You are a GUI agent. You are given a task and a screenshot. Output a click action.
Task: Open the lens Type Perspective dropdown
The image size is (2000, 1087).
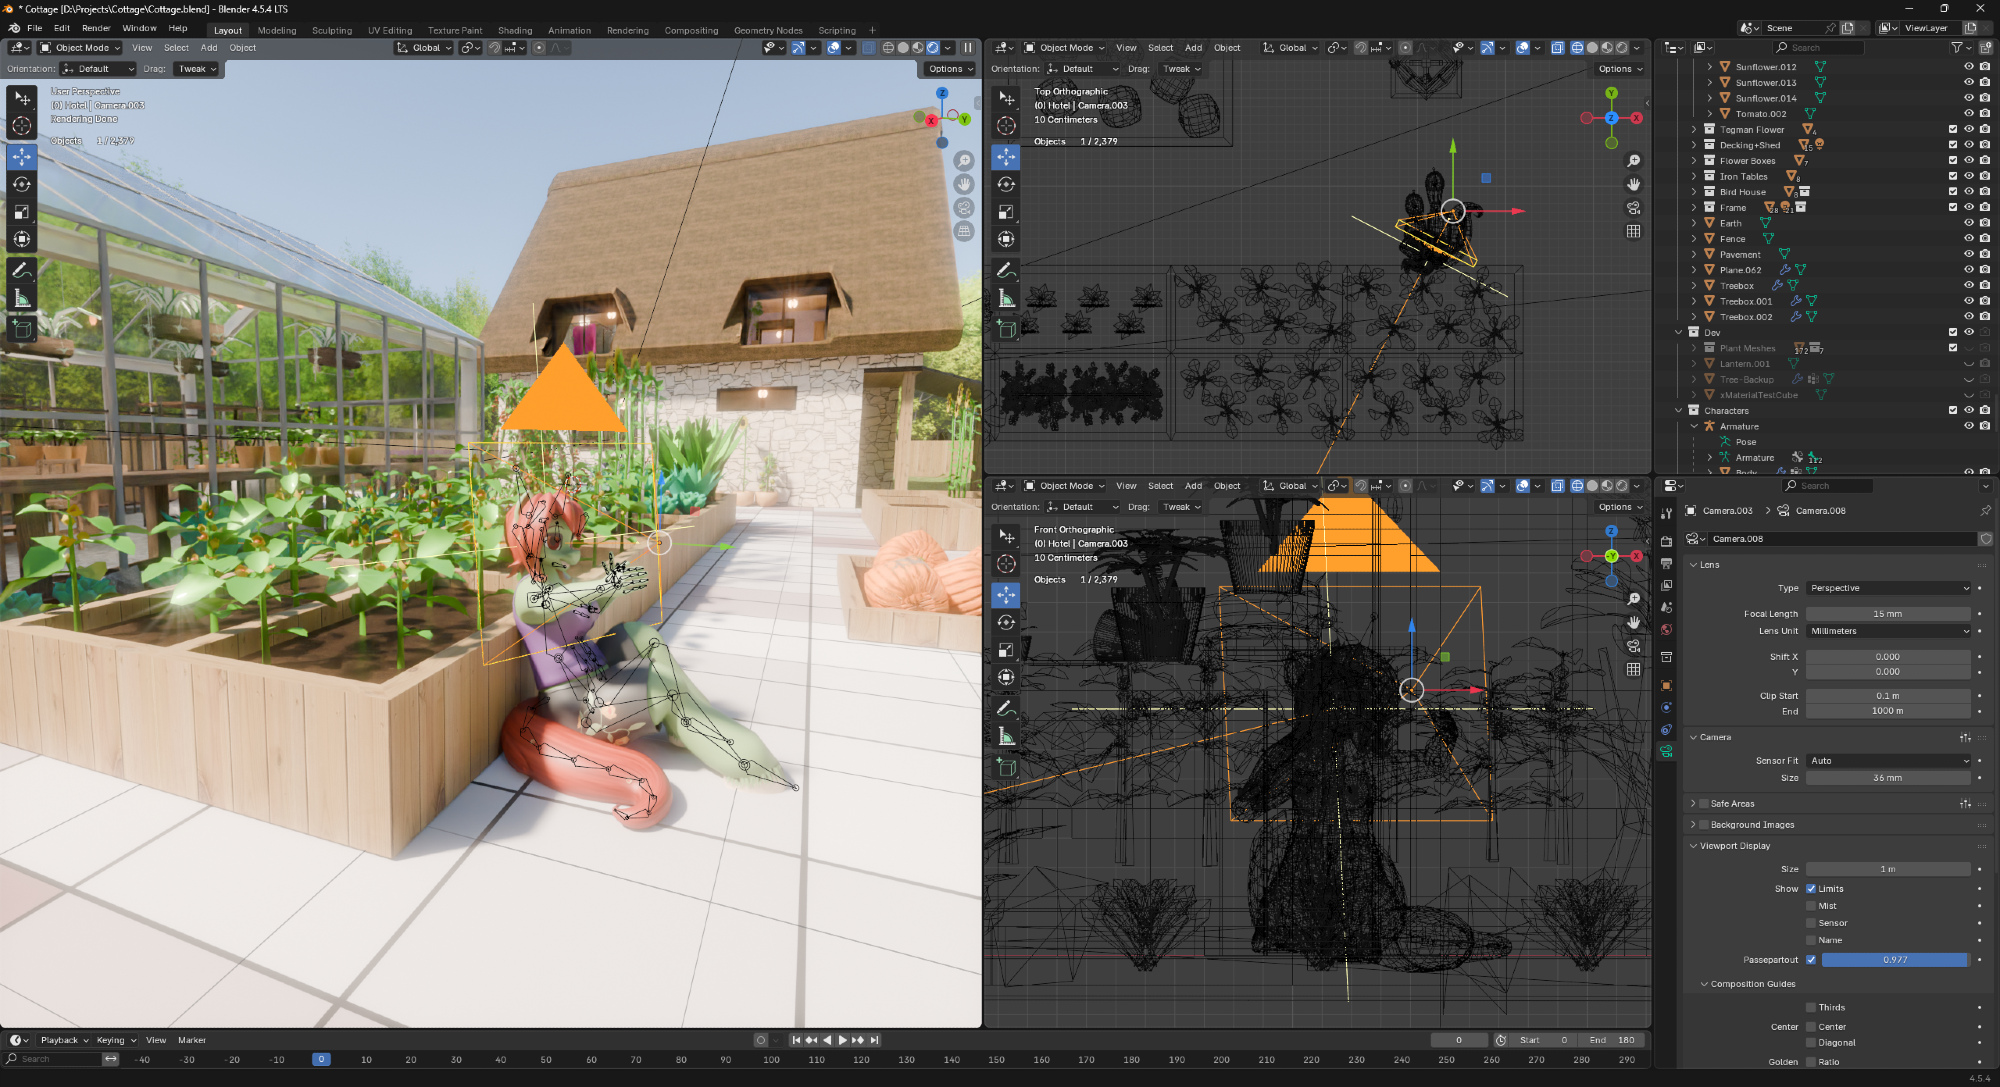click(1888, 588)
